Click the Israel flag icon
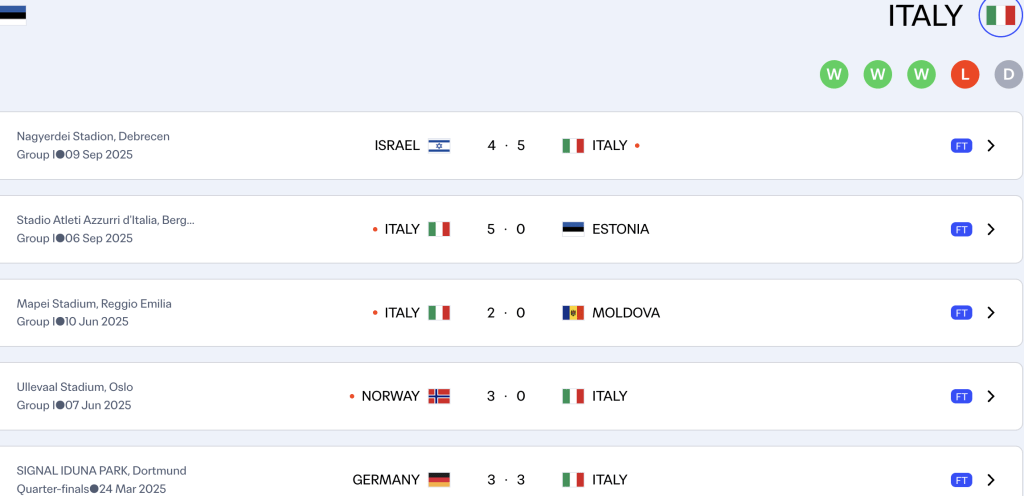The width and height of the screenshot is (1024, 496). pyautogui.click(x=439, y=146)
